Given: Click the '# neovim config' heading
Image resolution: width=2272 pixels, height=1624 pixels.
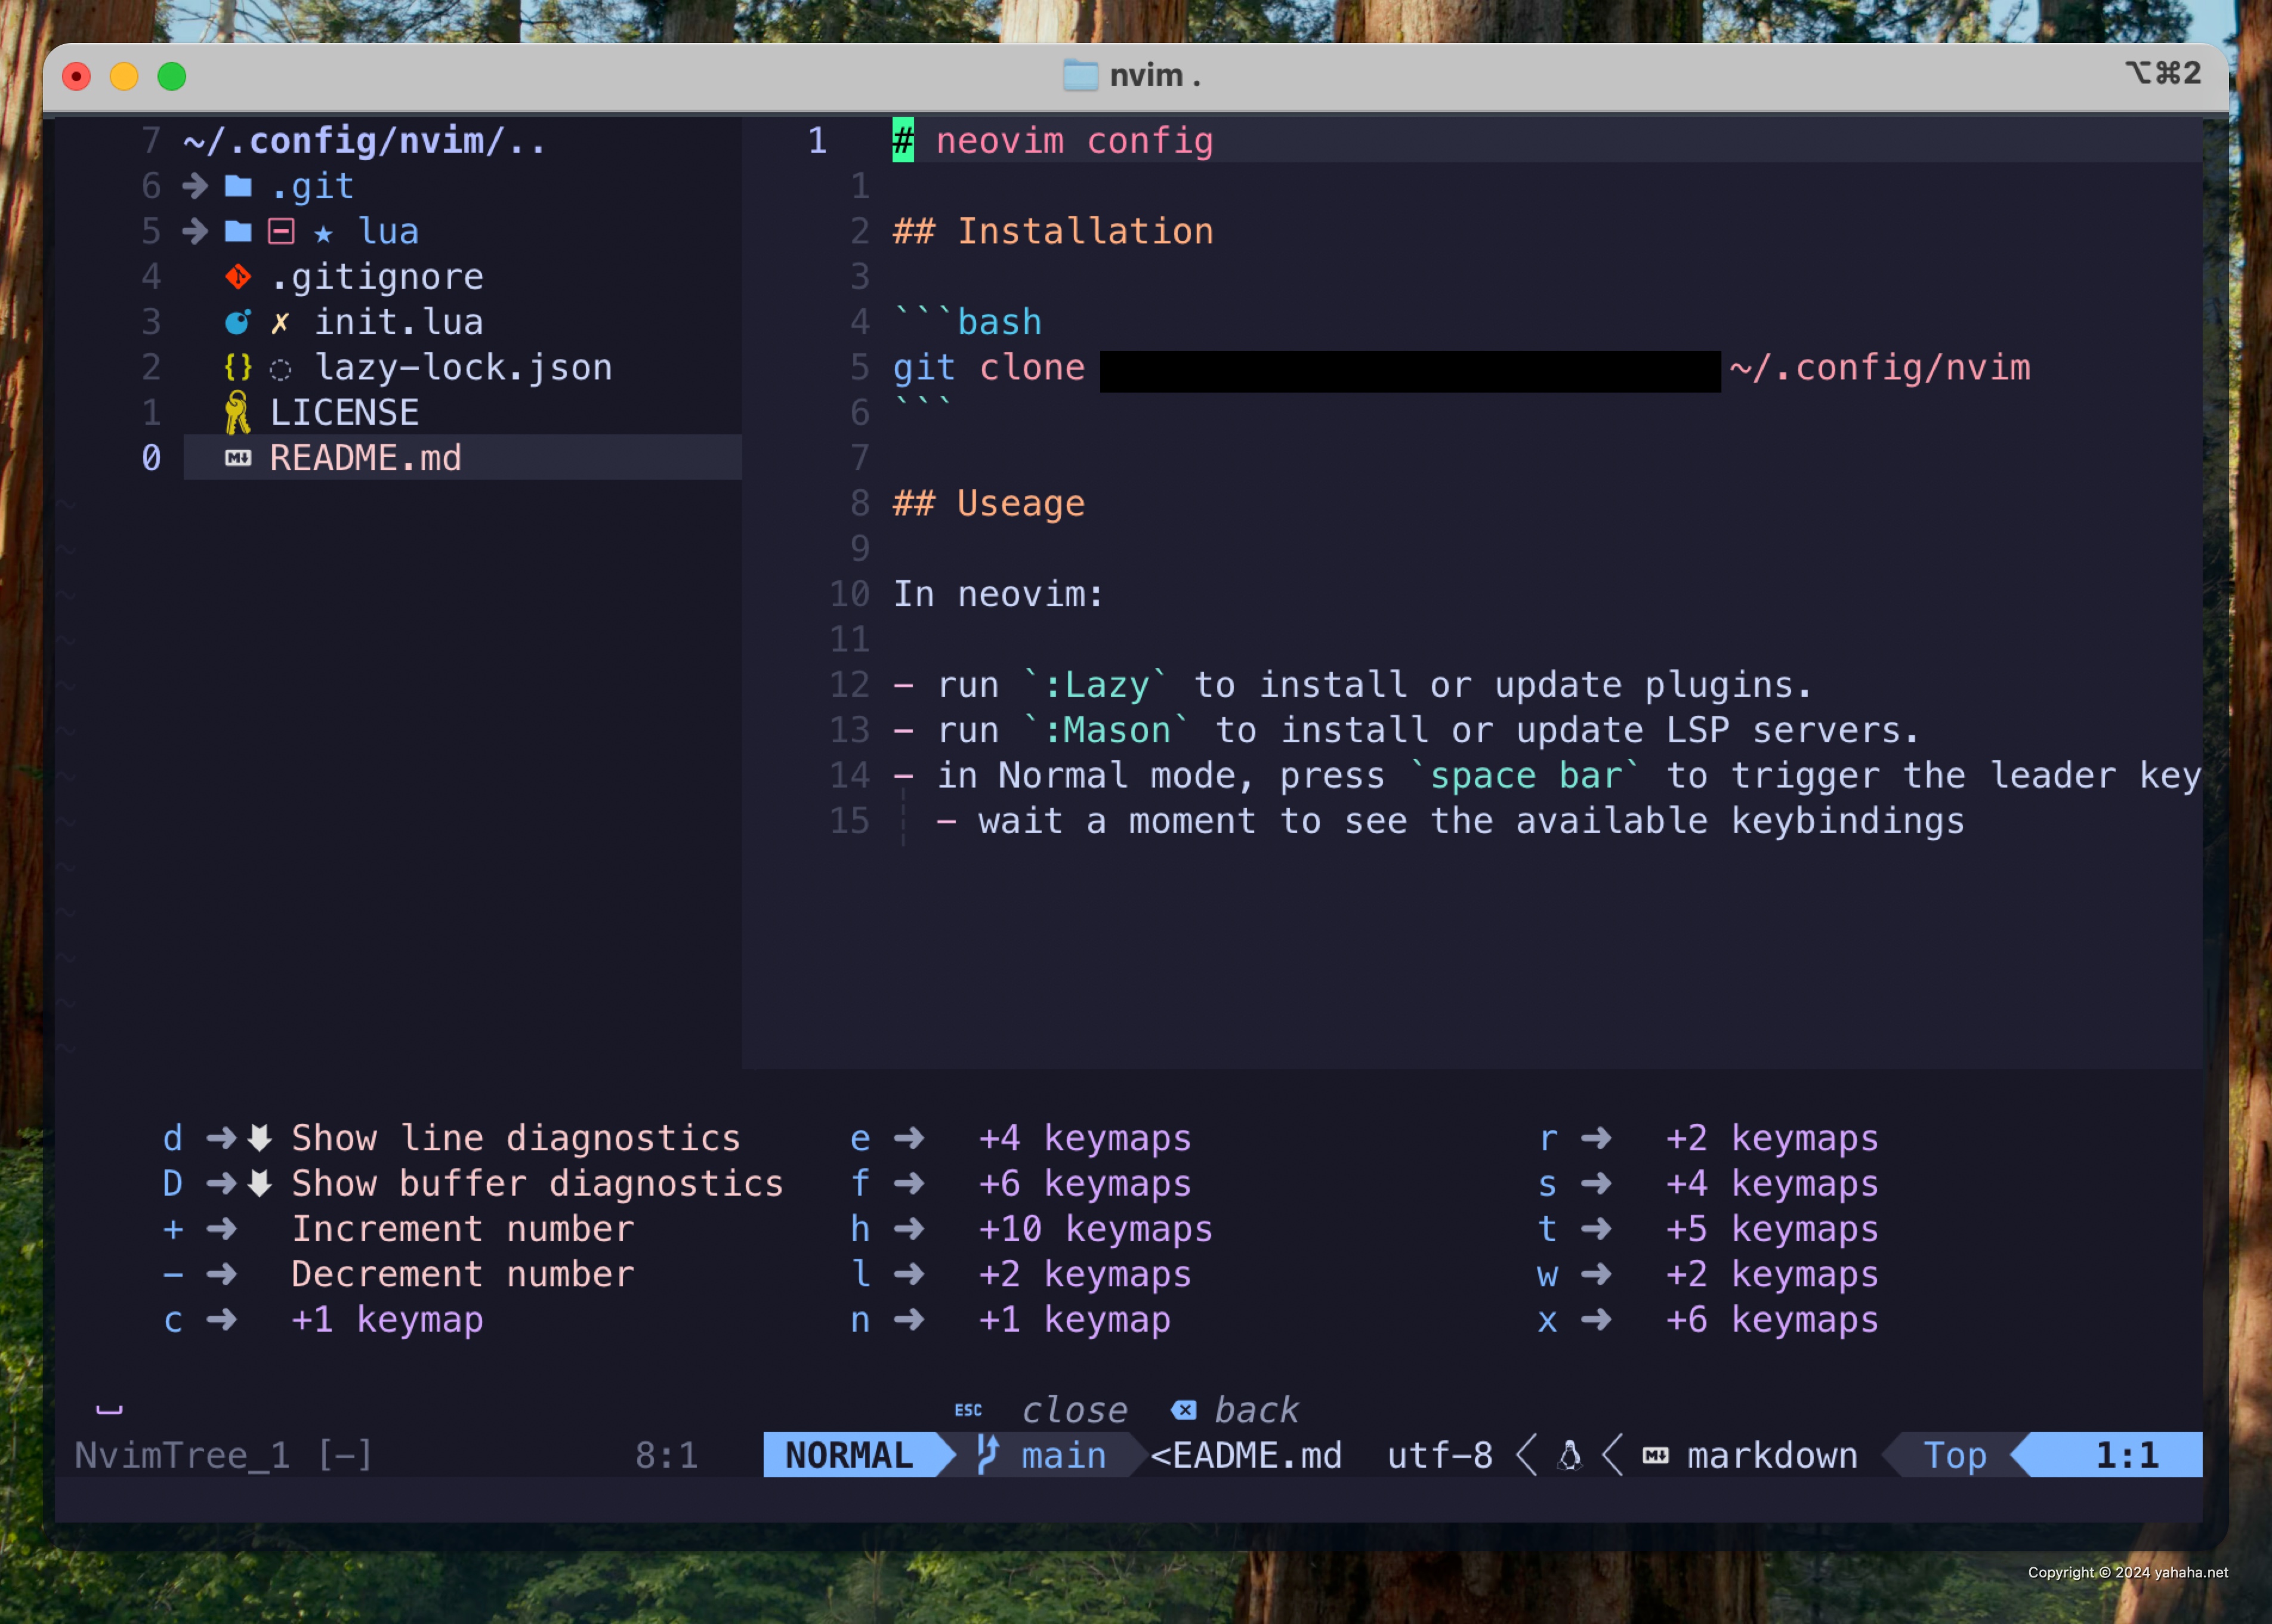Looking at the screenshot, I should click(1053, 141).
